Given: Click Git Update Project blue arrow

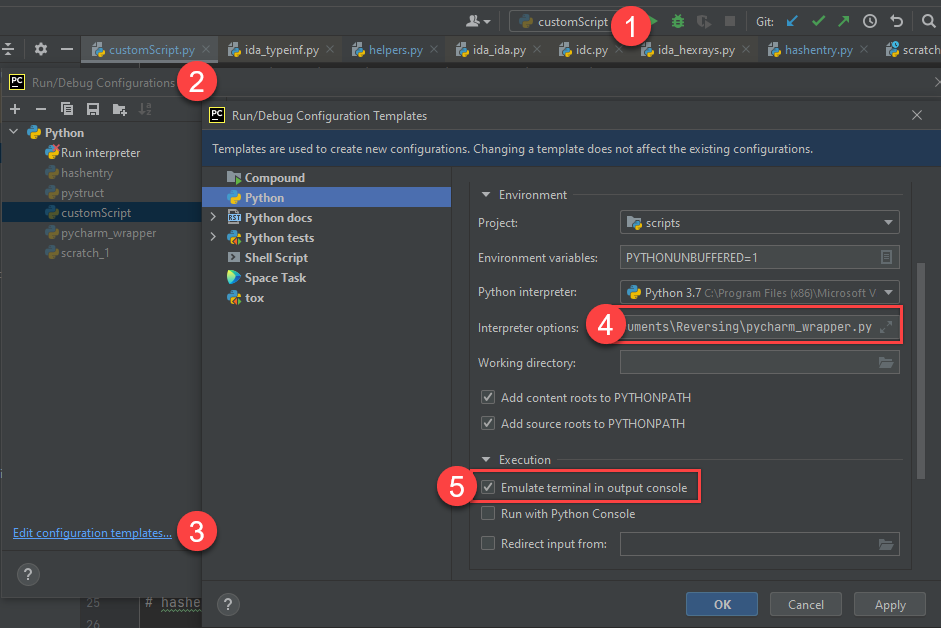Looking at the screenshot, I should [792, 22].
